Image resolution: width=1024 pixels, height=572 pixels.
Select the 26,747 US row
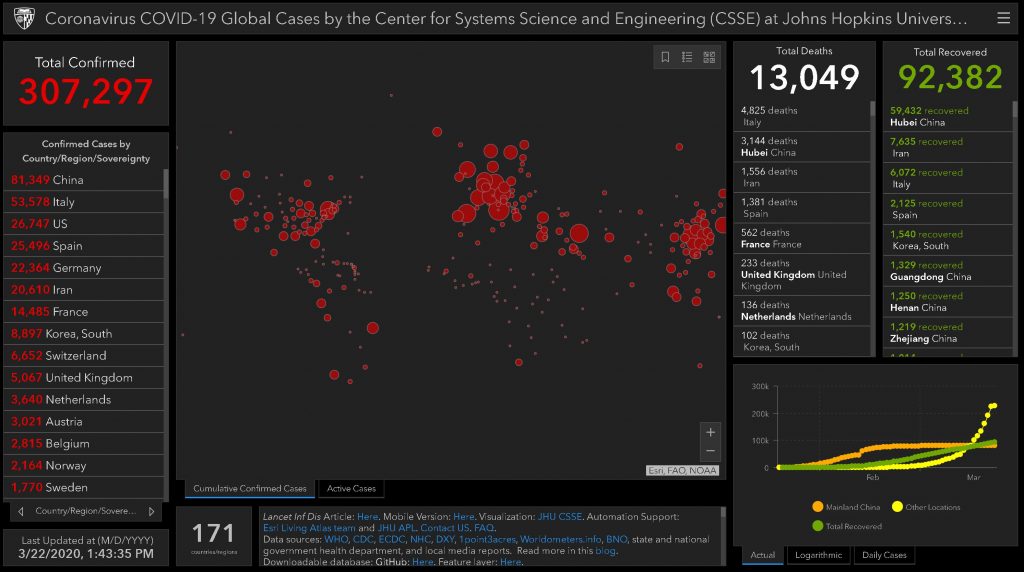[x=84, y=223]
